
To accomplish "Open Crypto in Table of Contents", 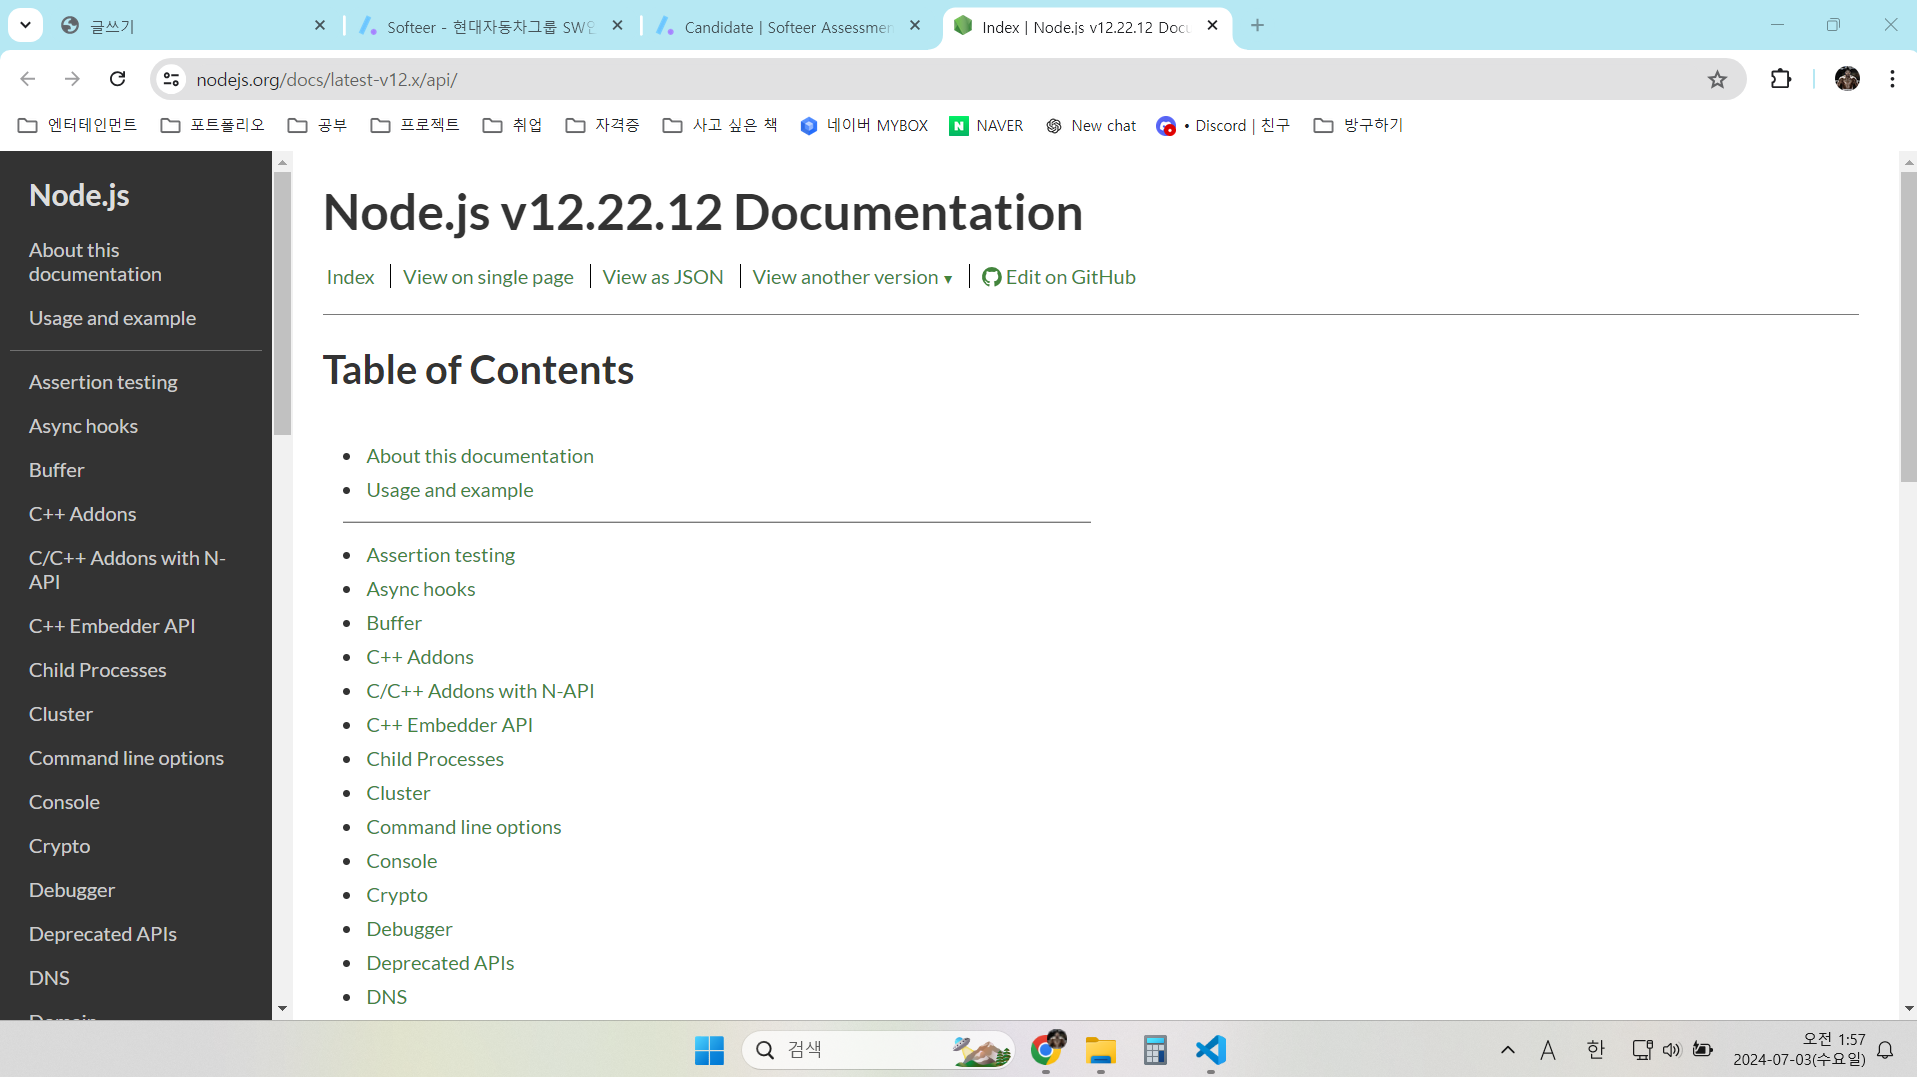I will [x=397, y=895].
